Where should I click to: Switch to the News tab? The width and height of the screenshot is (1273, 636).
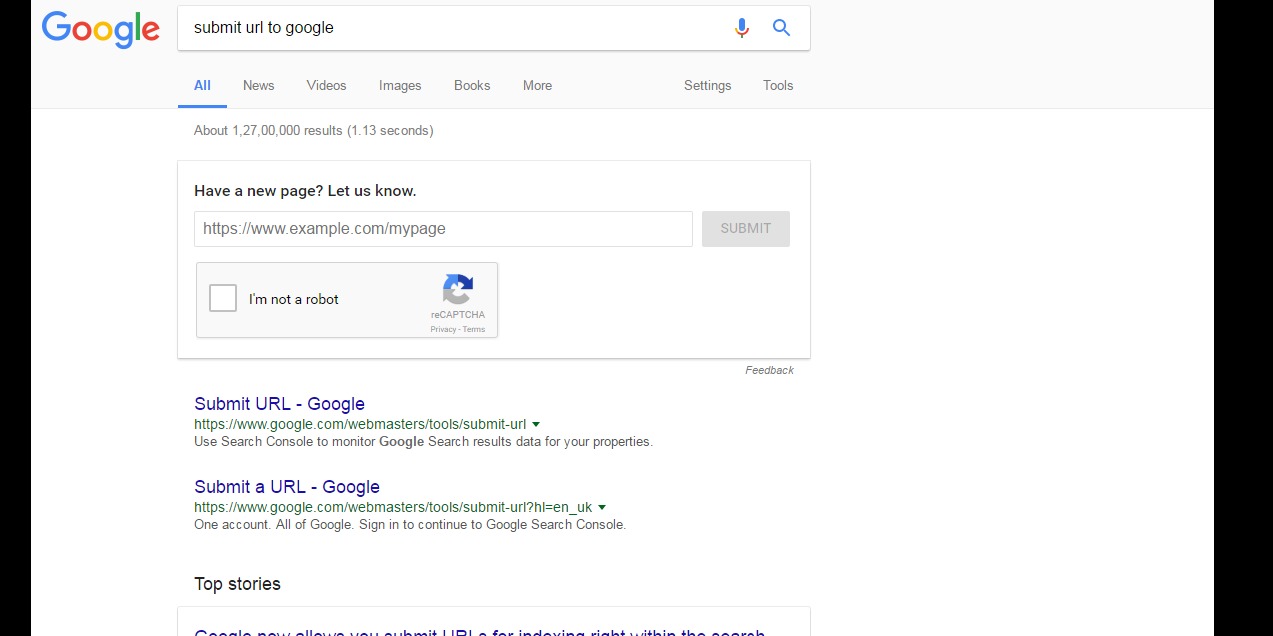[x=258, y=86]
